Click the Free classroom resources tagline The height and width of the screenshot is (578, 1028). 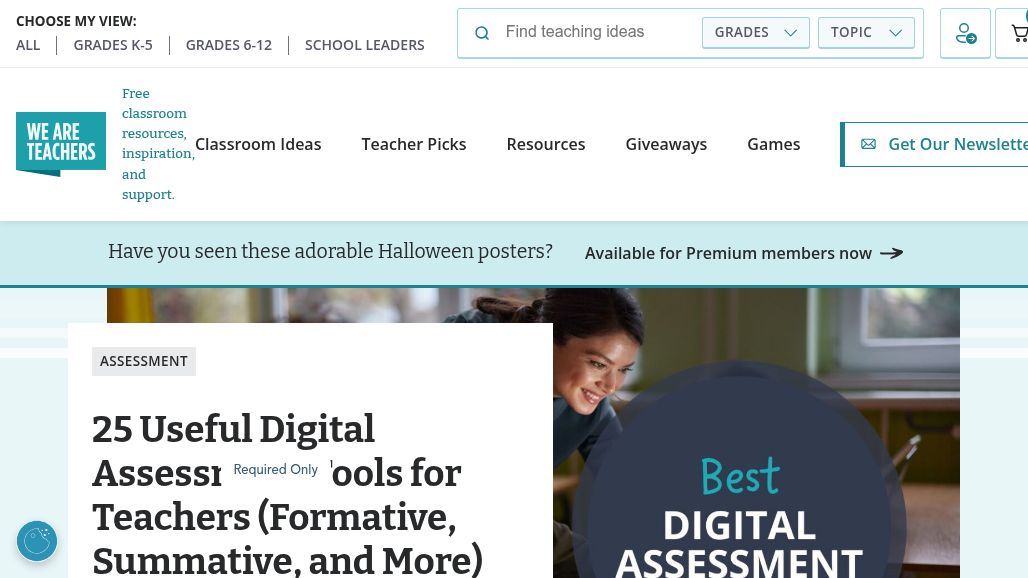coord(157,144)
